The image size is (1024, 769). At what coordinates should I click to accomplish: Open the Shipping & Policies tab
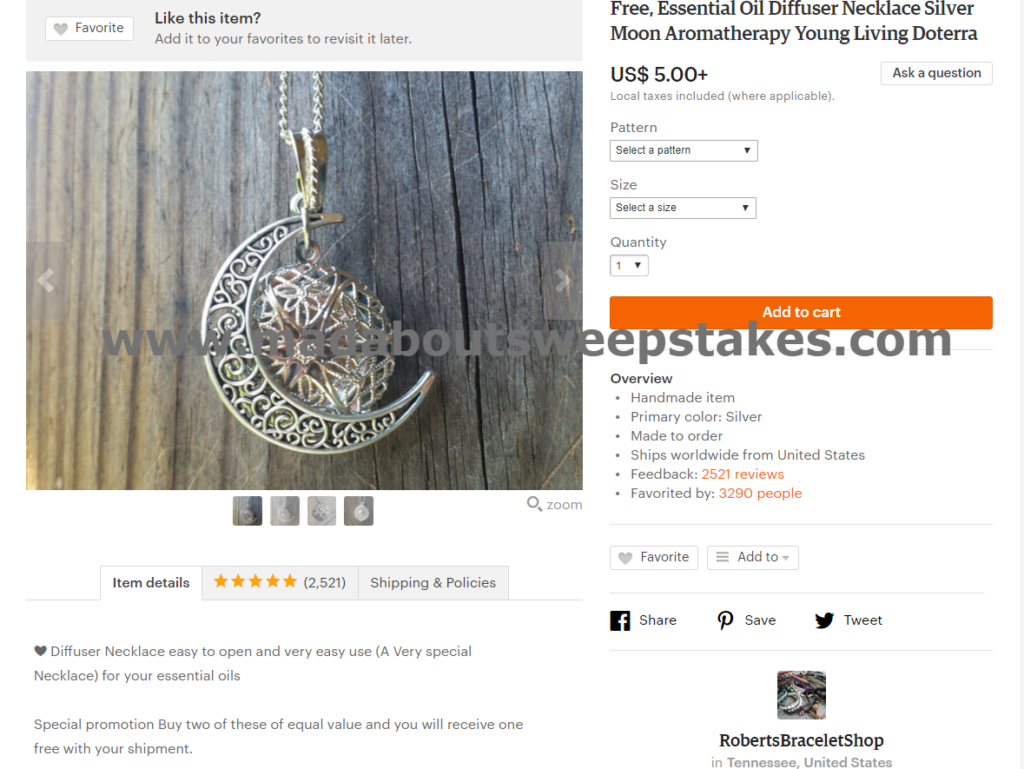[433, 583]
